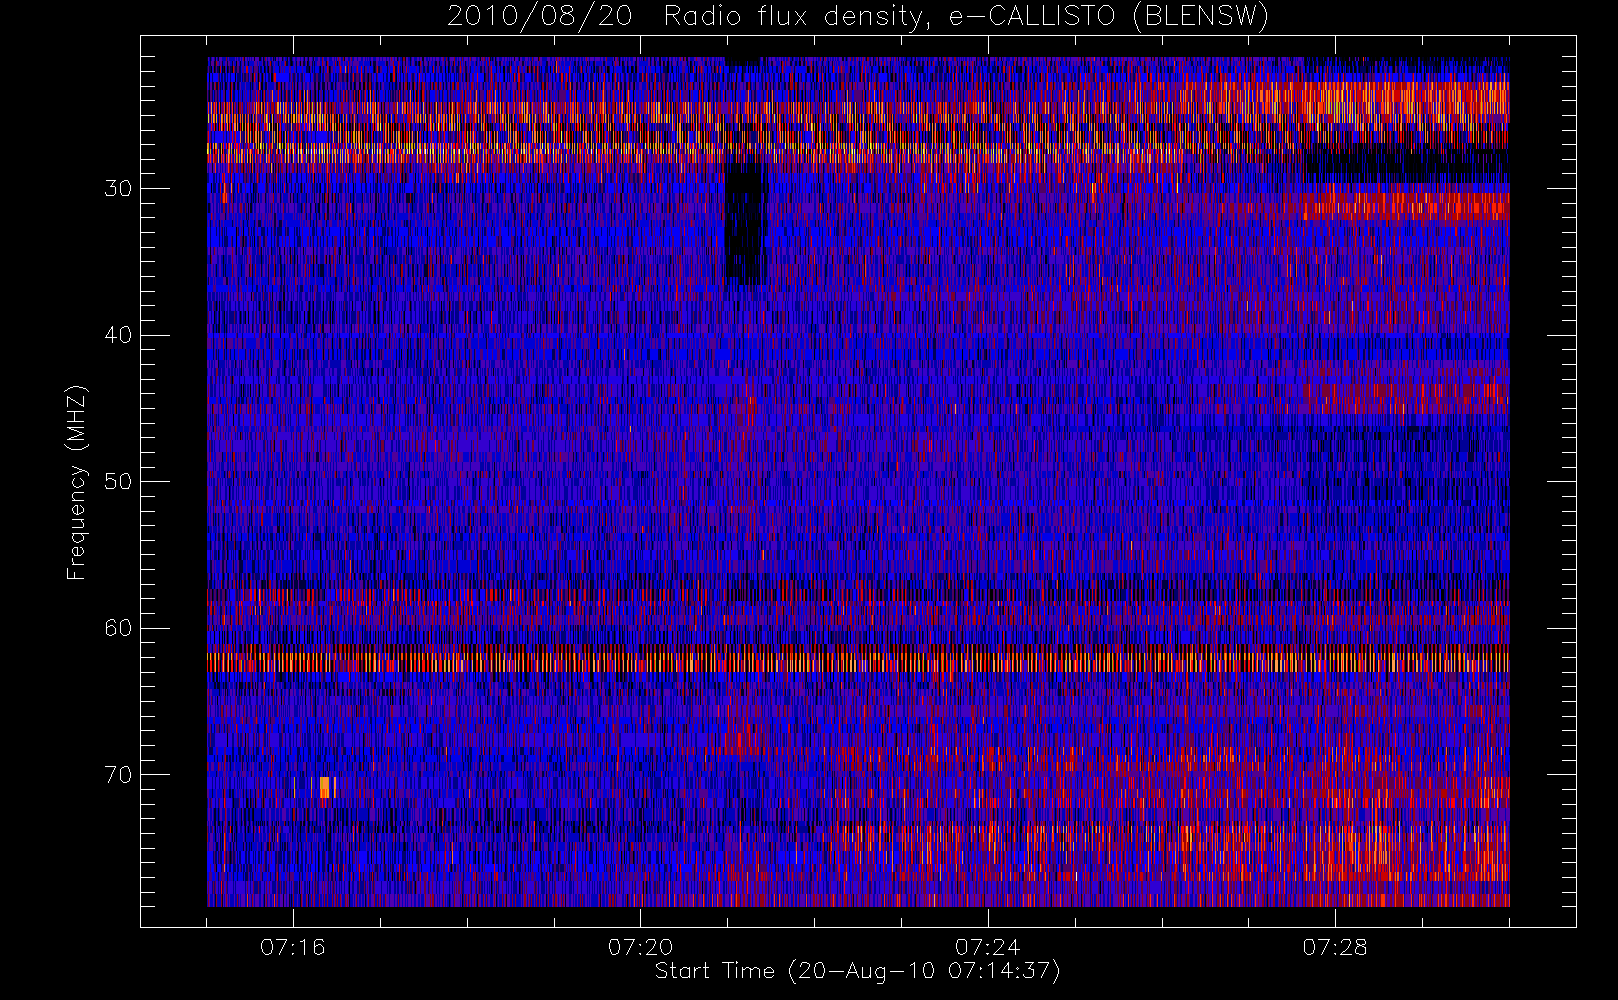Click the bright yellow interference band near 62 MHz

tap(858, 662)
